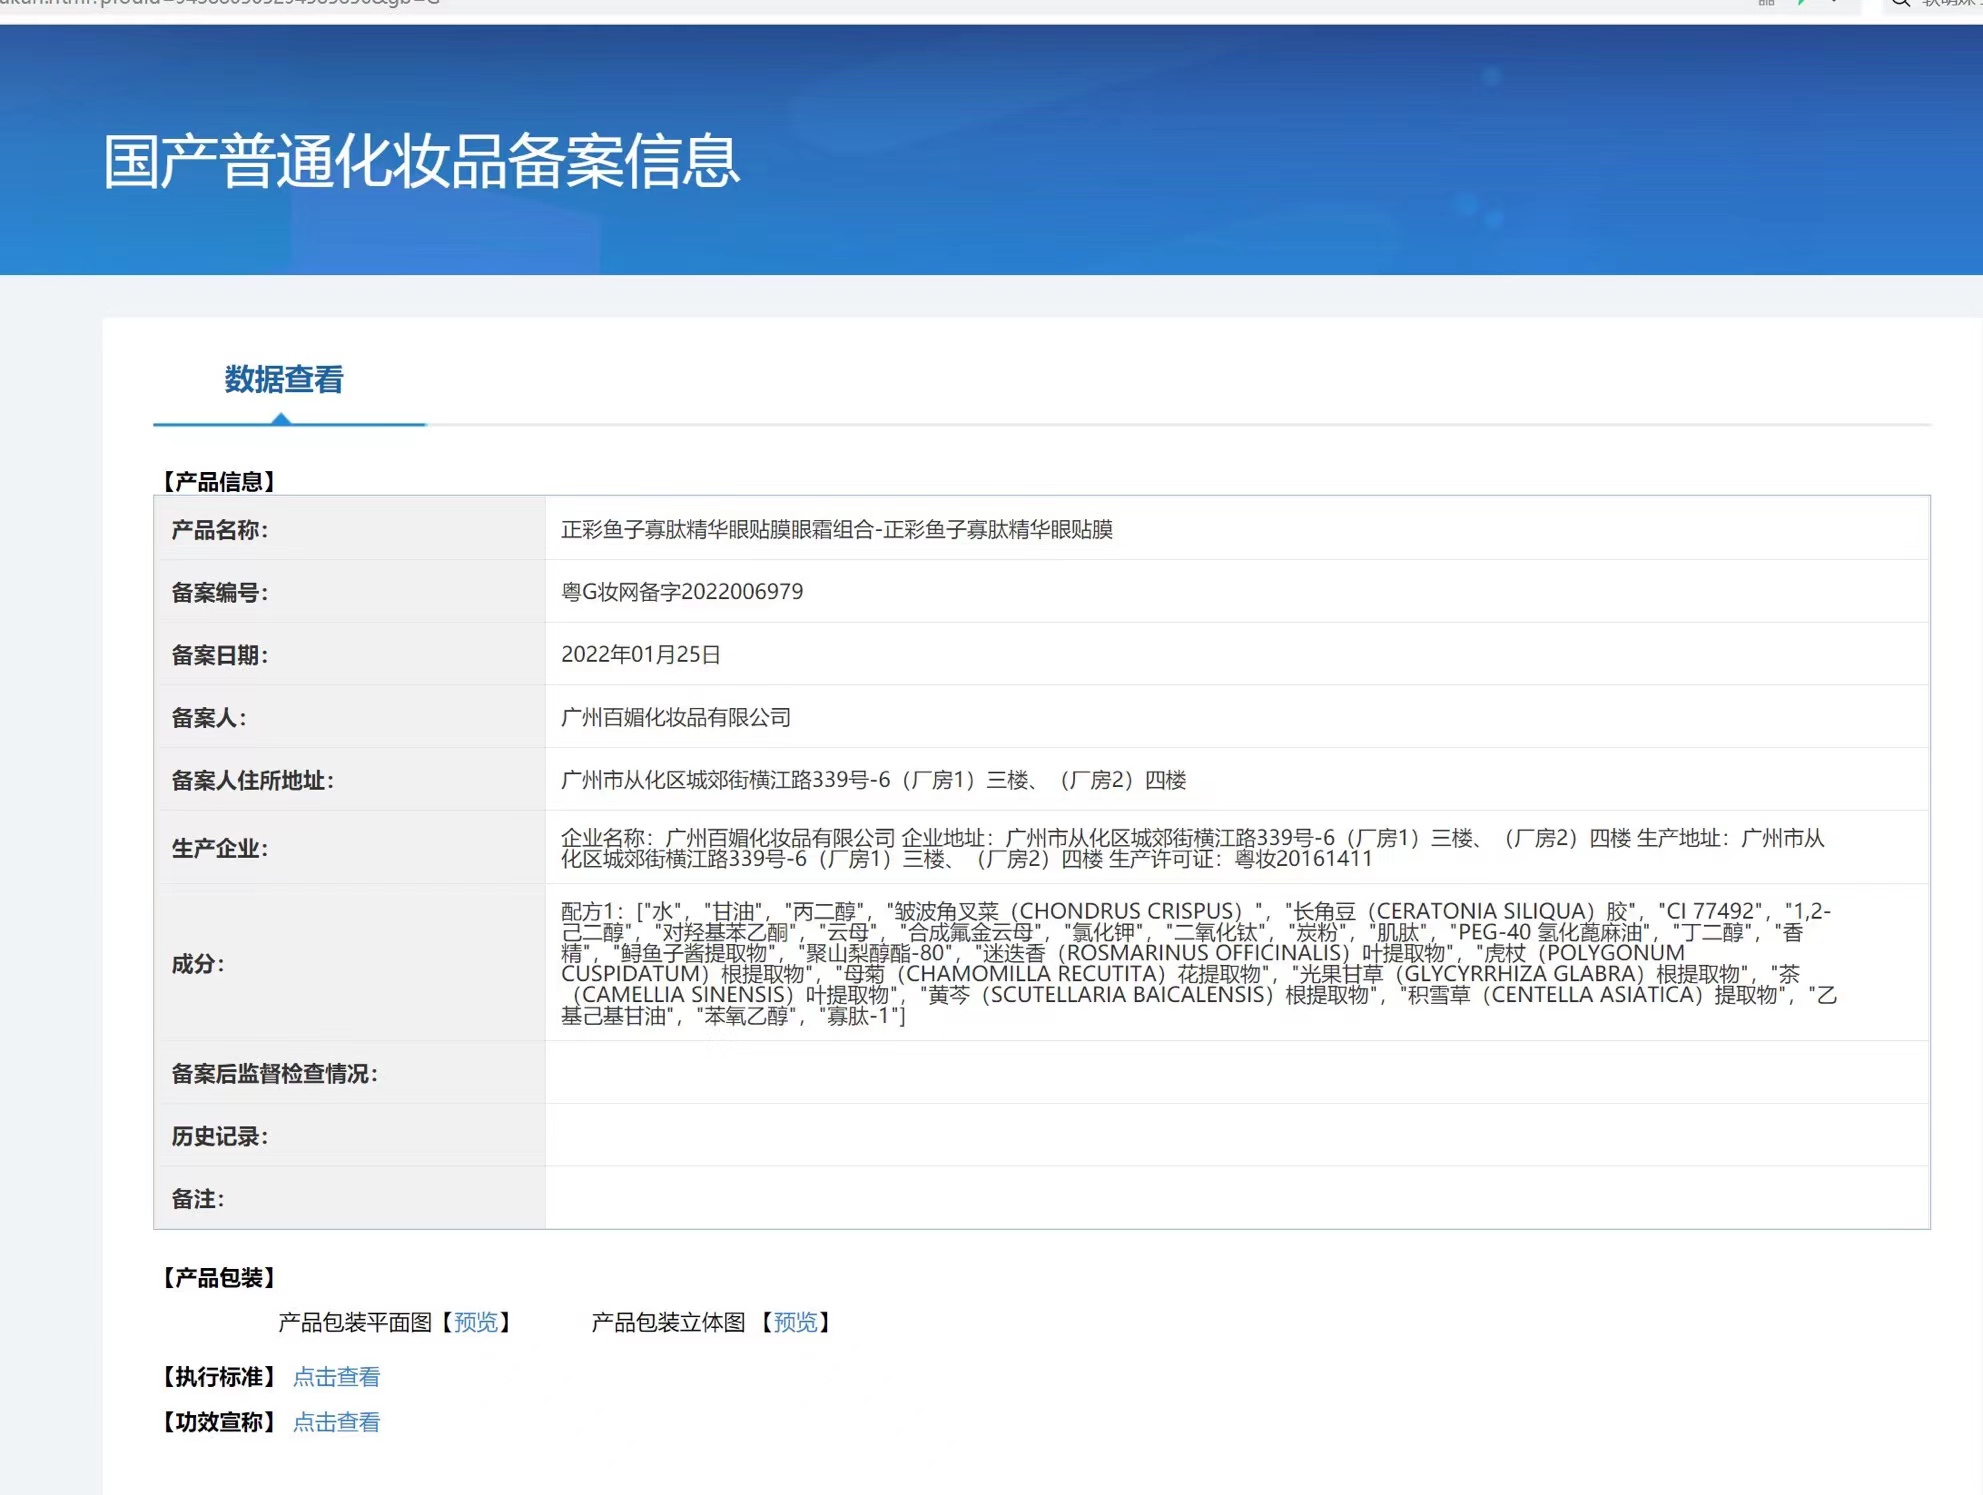Click the 备案人 value 广州百媚化妆品有限公司
The image size is (1983, 1495).
coord(676,717)
